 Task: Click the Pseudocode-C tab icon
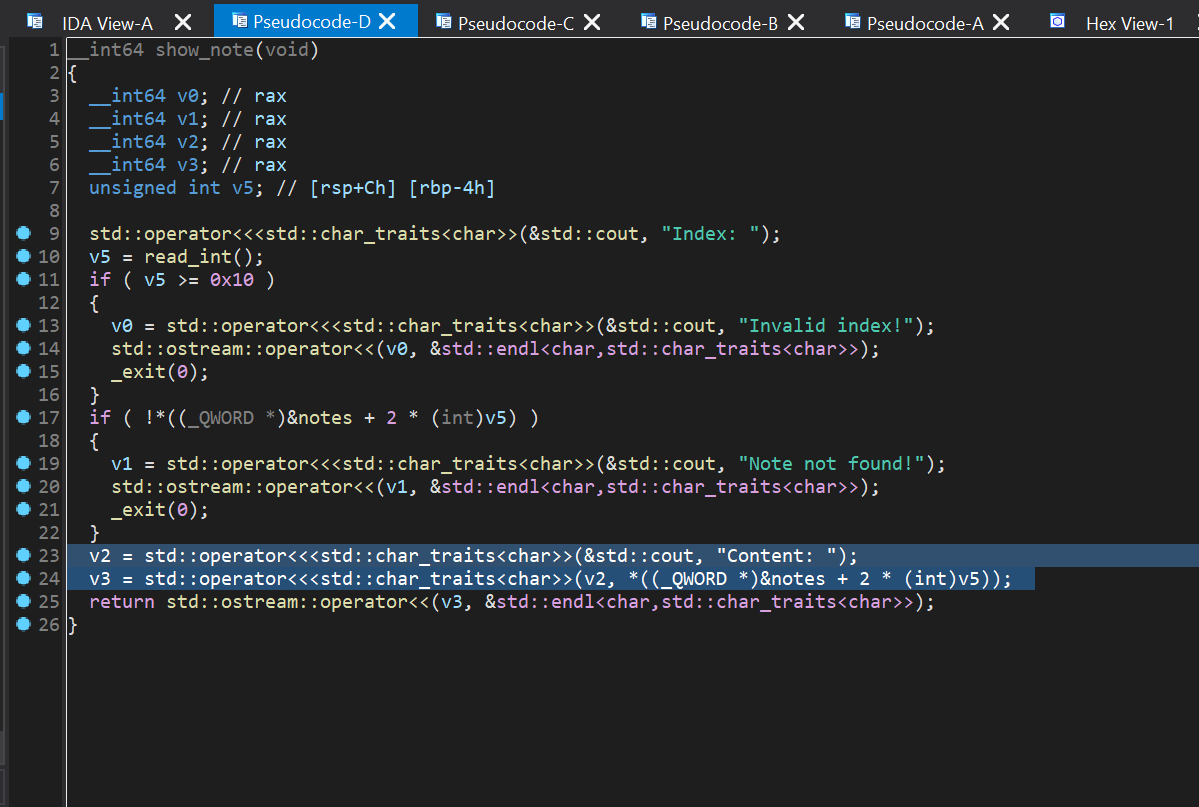tap(443, 21)
